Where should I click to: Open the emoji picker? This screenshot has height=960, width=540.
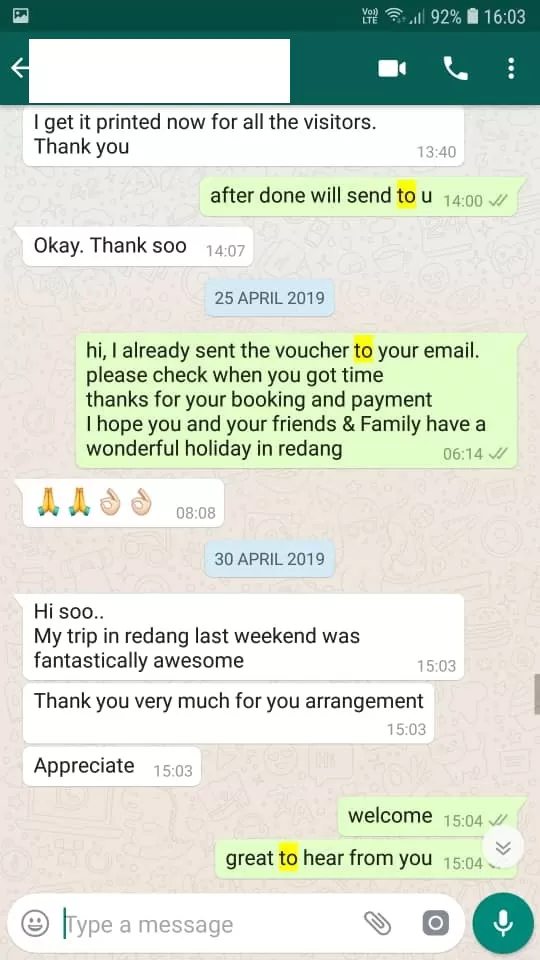coord(35,923)
